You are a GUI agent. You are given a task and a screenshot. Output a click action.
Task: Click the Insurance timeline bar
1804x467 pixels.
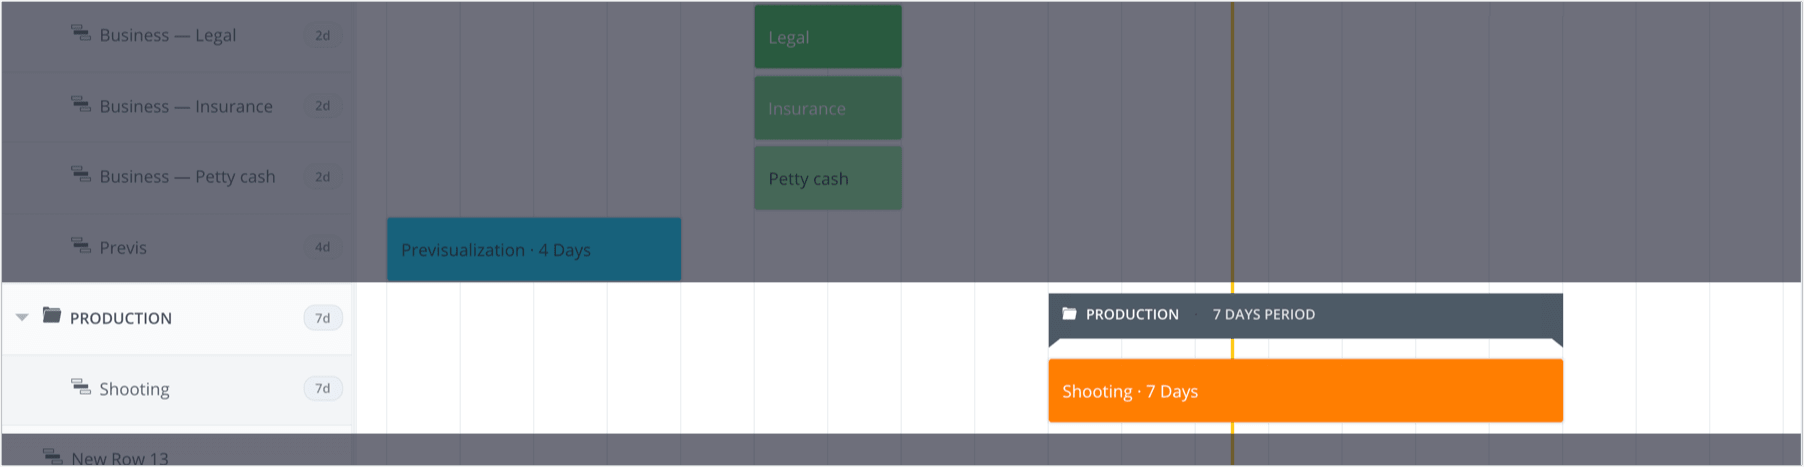coord(828,108)
